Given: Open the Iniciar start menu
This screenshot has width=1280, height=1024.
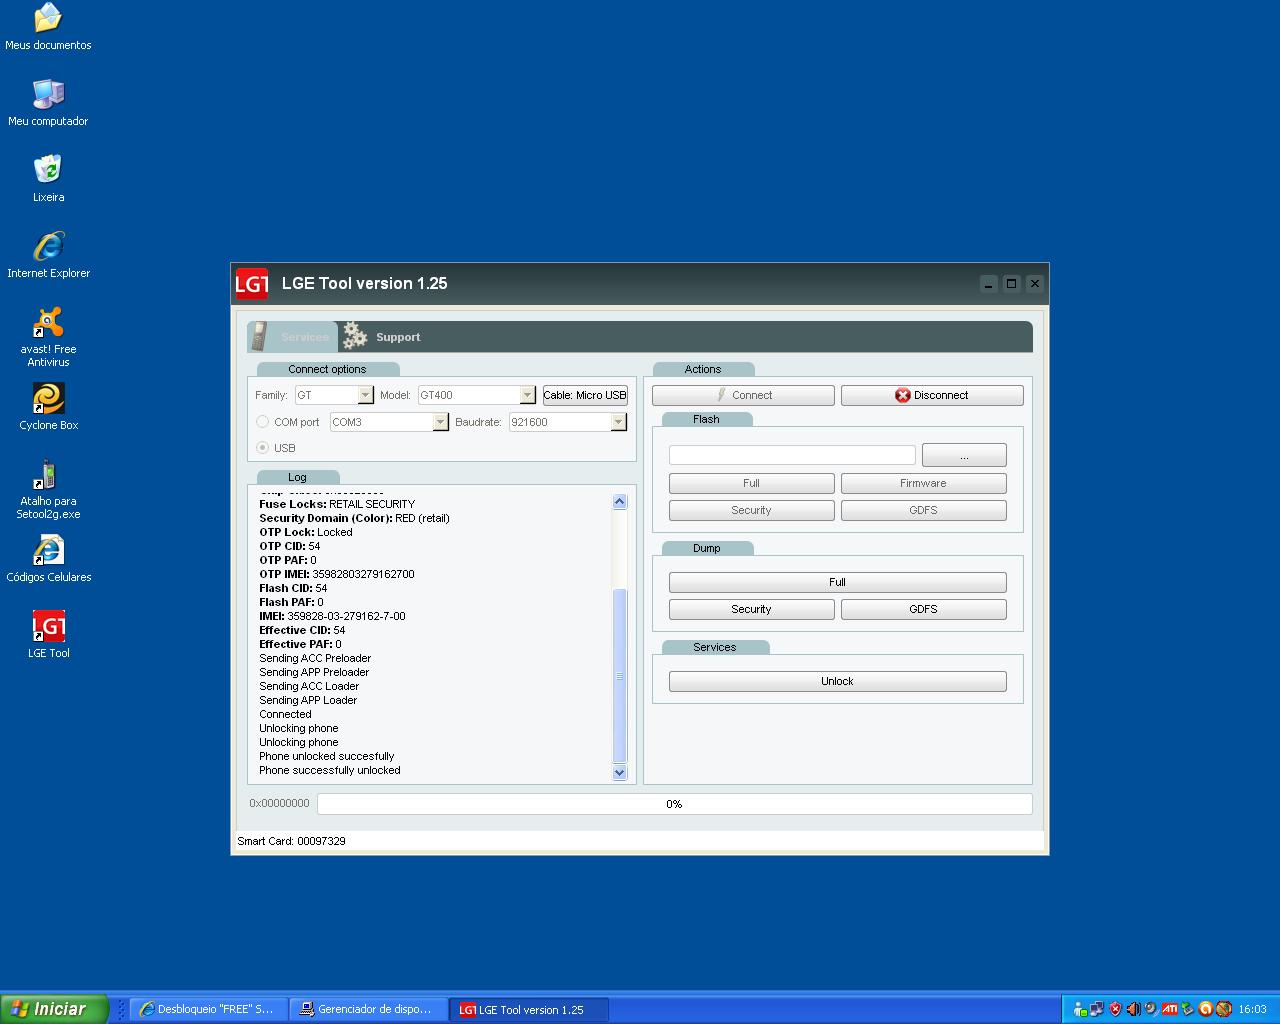Looking at the screenshot, I should pos(54,1009).
